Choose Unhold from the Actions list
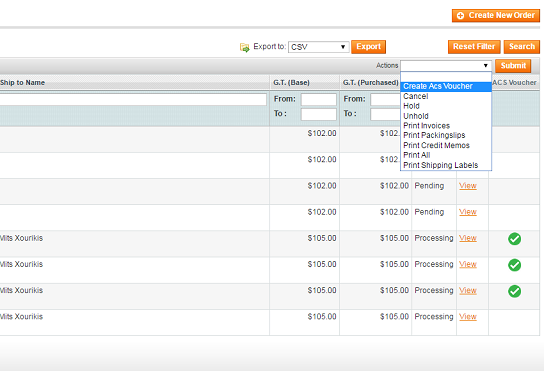 [x=446, y=116]
